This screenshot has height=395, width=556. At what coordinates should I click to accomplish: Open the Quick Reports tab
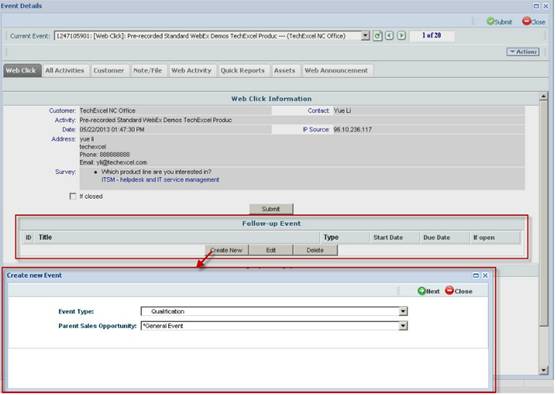pos(243,71)
